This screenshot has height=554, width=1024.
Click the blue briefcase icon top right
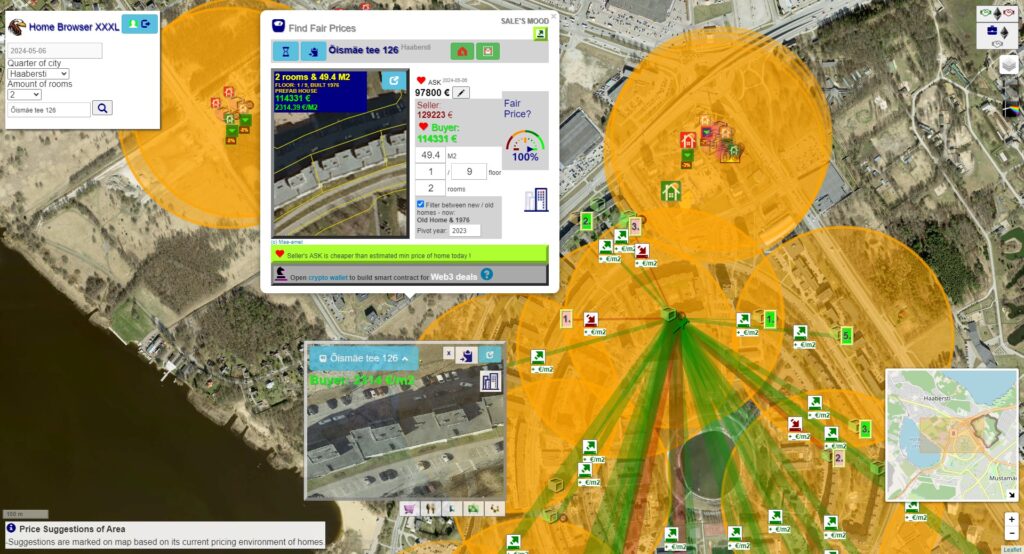(x=991, y=31)
